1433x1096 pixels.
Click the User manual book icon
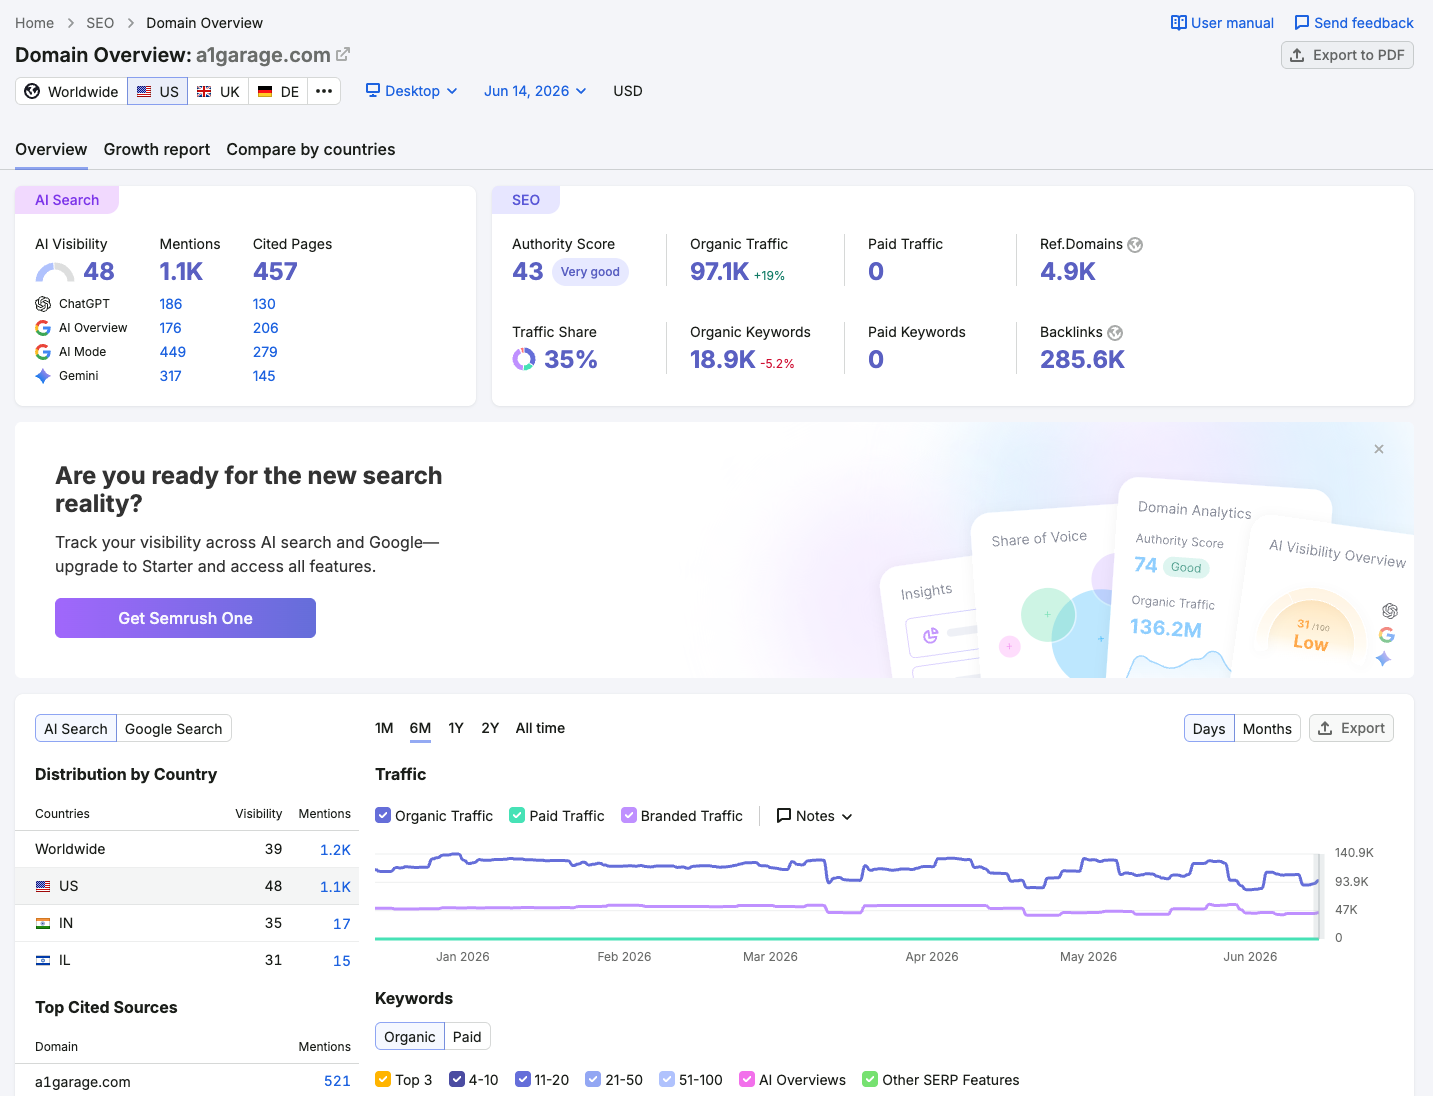coord(1179,23)
